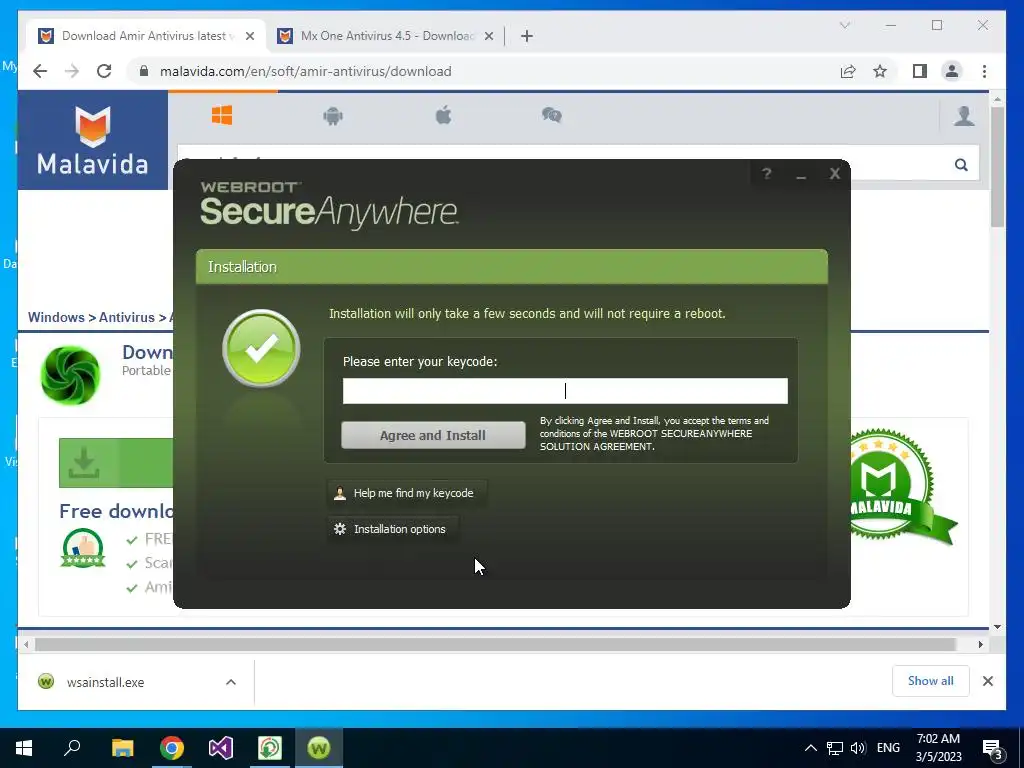1024x768 pixels.
Task: Open the Malavida forum chat bubbles icon
Action: click(552, 116)
